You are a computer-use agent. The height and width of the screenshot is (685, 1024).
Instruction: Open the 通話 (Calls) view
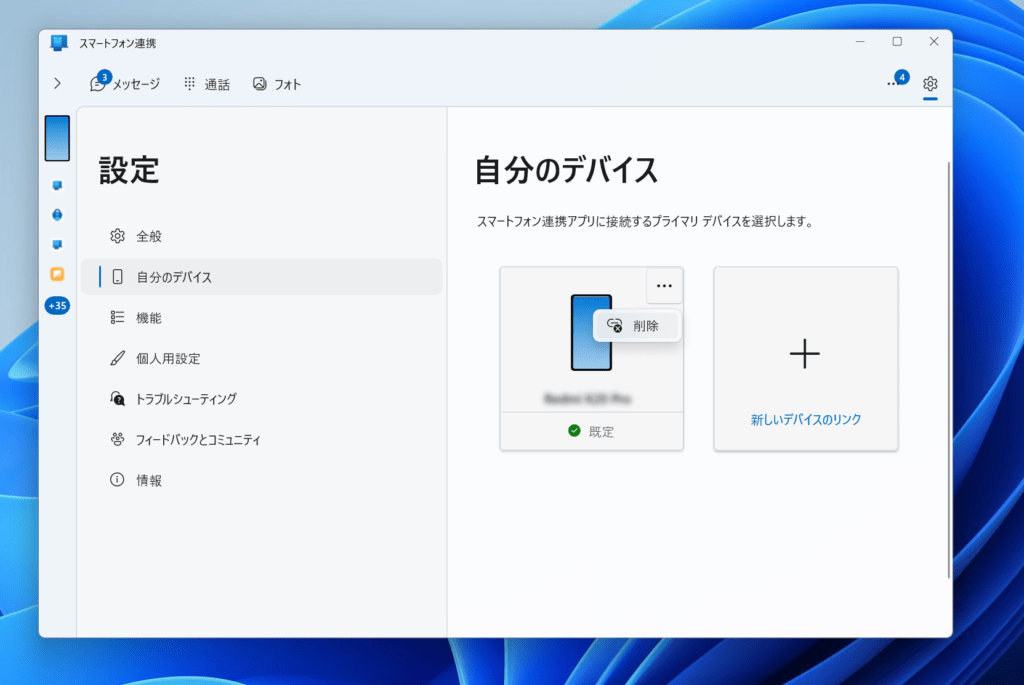207,84
